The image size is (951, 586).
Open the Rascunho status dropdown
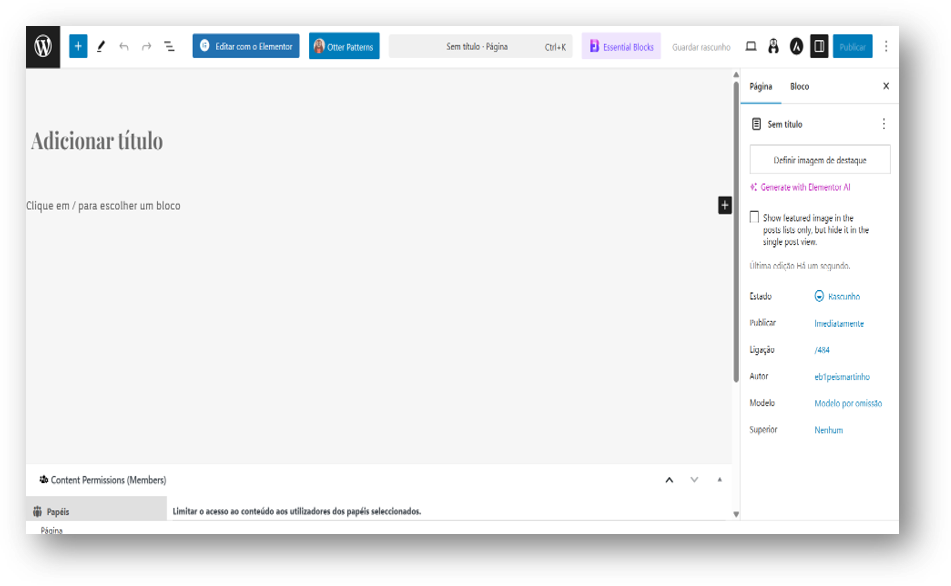(x=837, y=296)
